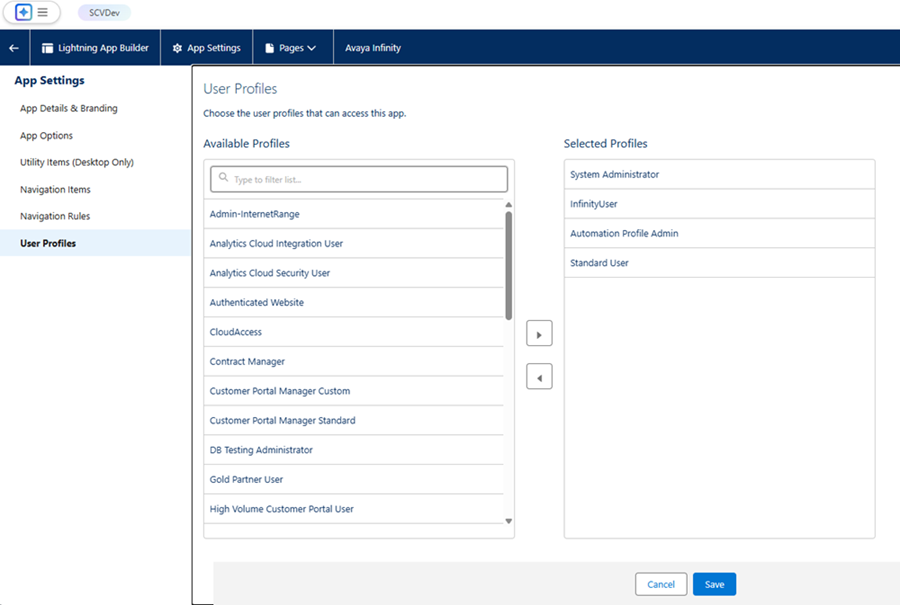Select DB Testing Administrator profile
900x605 pixels.
click(x=354, y=450)
